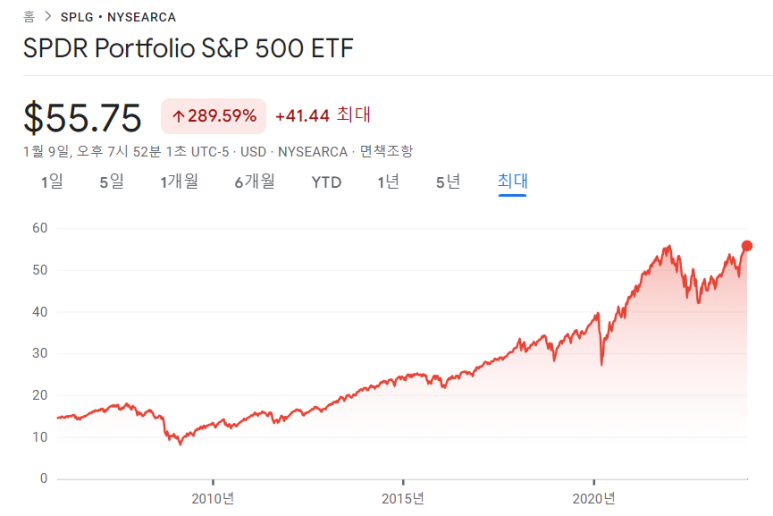The image size is (773, 516).
Task: Select the YTD range tab
Action: click(326, 182)
